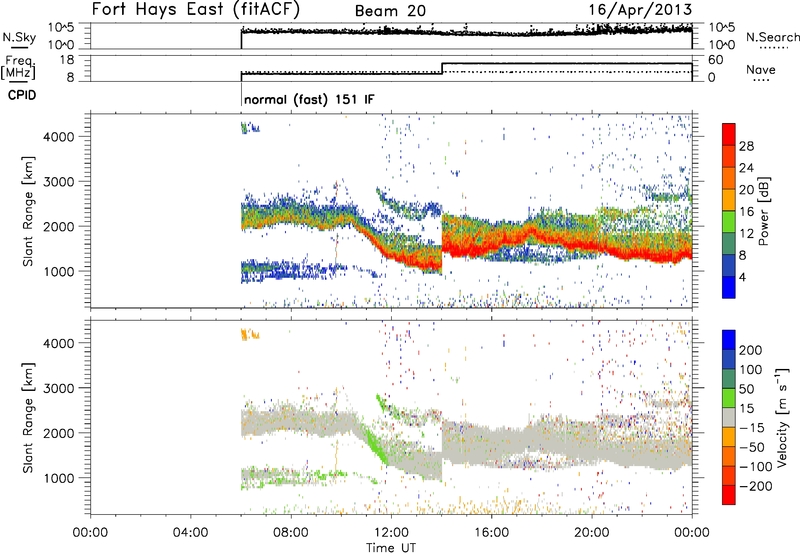Click the 'Power [dB]' colorbar title
The width and height of the screenshot is (800, 554).
tap(763, 211)
